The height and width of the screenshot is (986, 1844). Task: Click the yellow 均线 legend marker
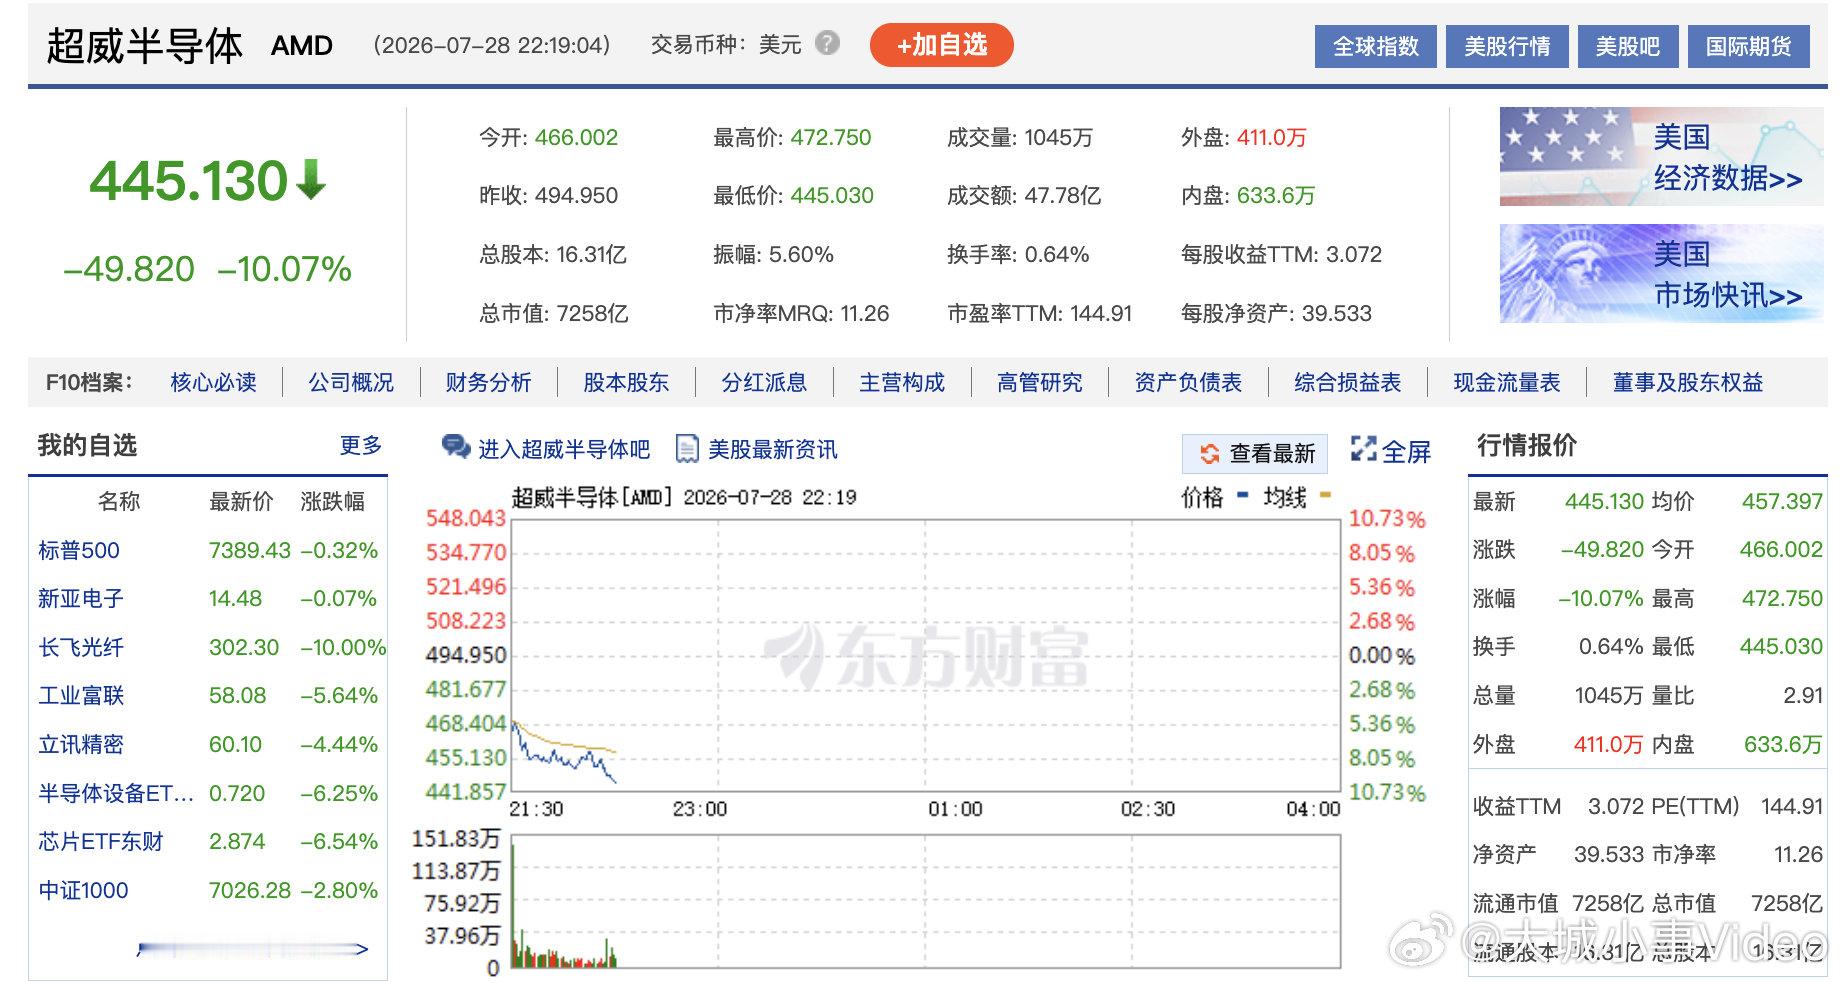coord(1325,494)
